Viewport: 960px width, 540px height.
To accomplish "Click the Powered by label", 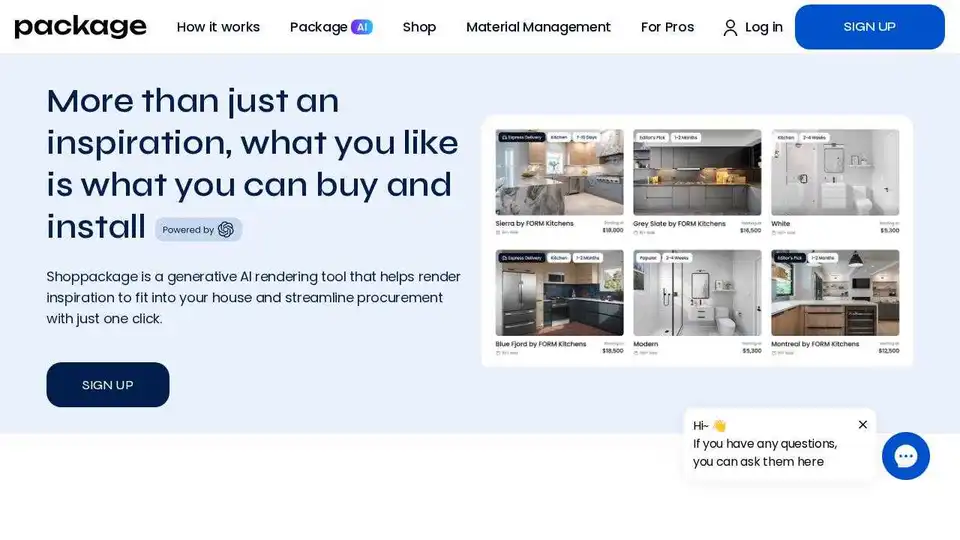I will [188, 230].
